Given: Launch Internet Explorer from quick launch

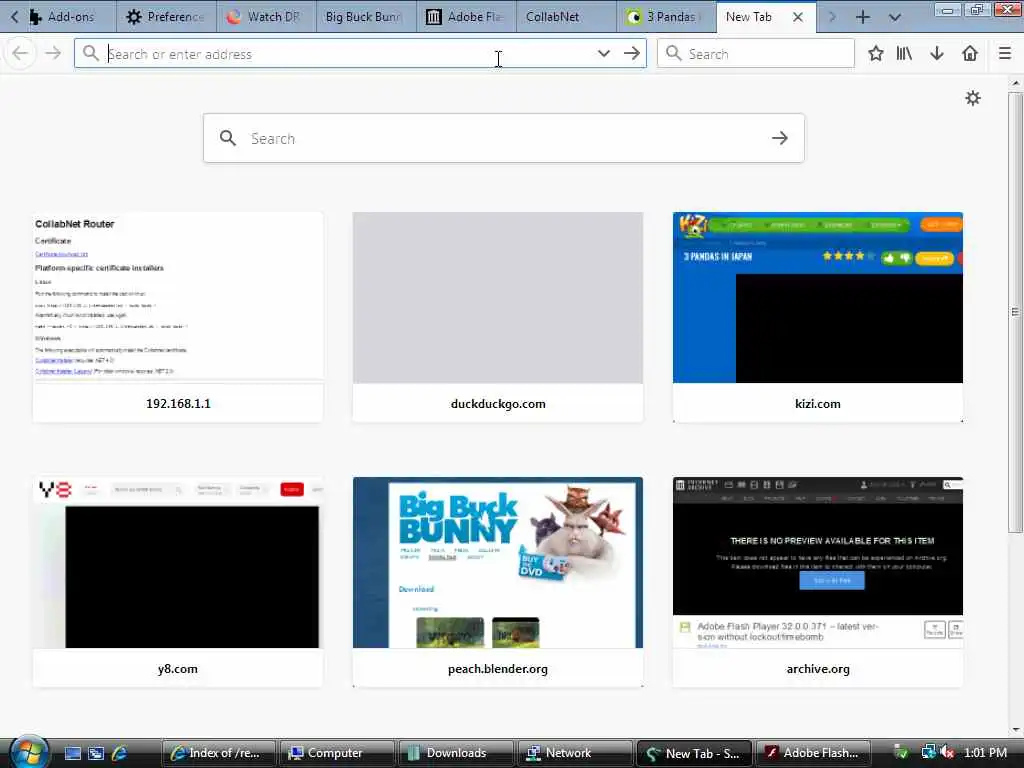Looking at the screenshot, I should (120, 753).
